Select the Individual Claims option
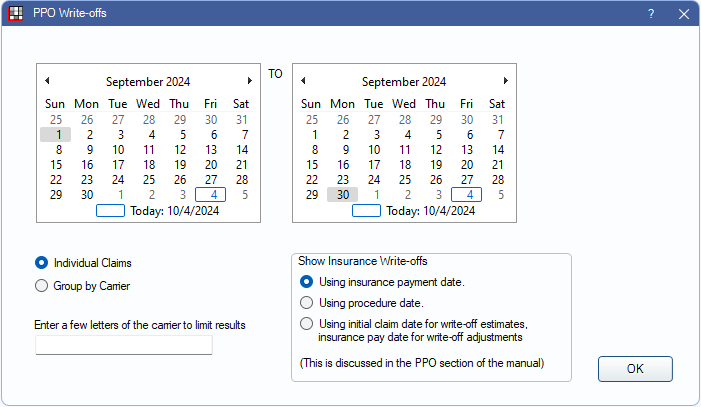The width and height of the screenshot is (701, 407). [x=42, y=263]
